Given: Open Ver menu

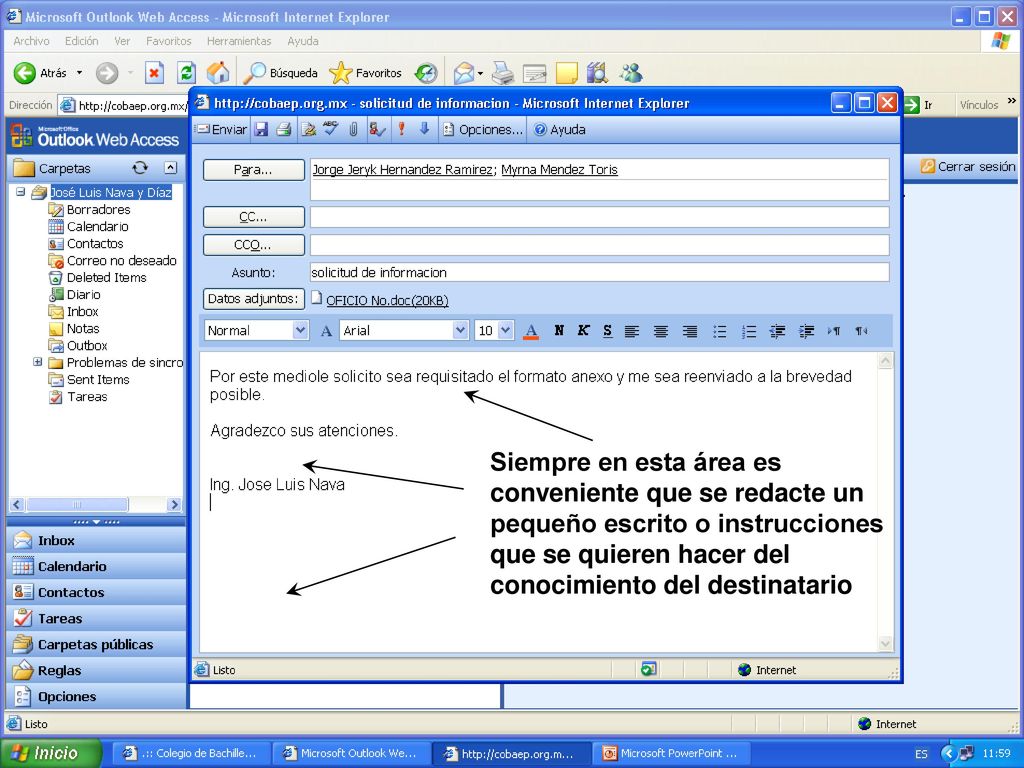Looking at the screenshot, I should click(121, 41).
